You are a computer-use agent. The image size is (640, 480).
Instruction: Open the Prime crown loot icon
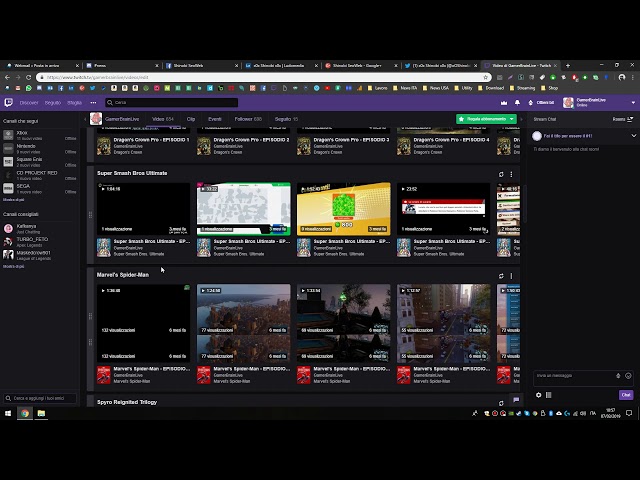(504, 103)
